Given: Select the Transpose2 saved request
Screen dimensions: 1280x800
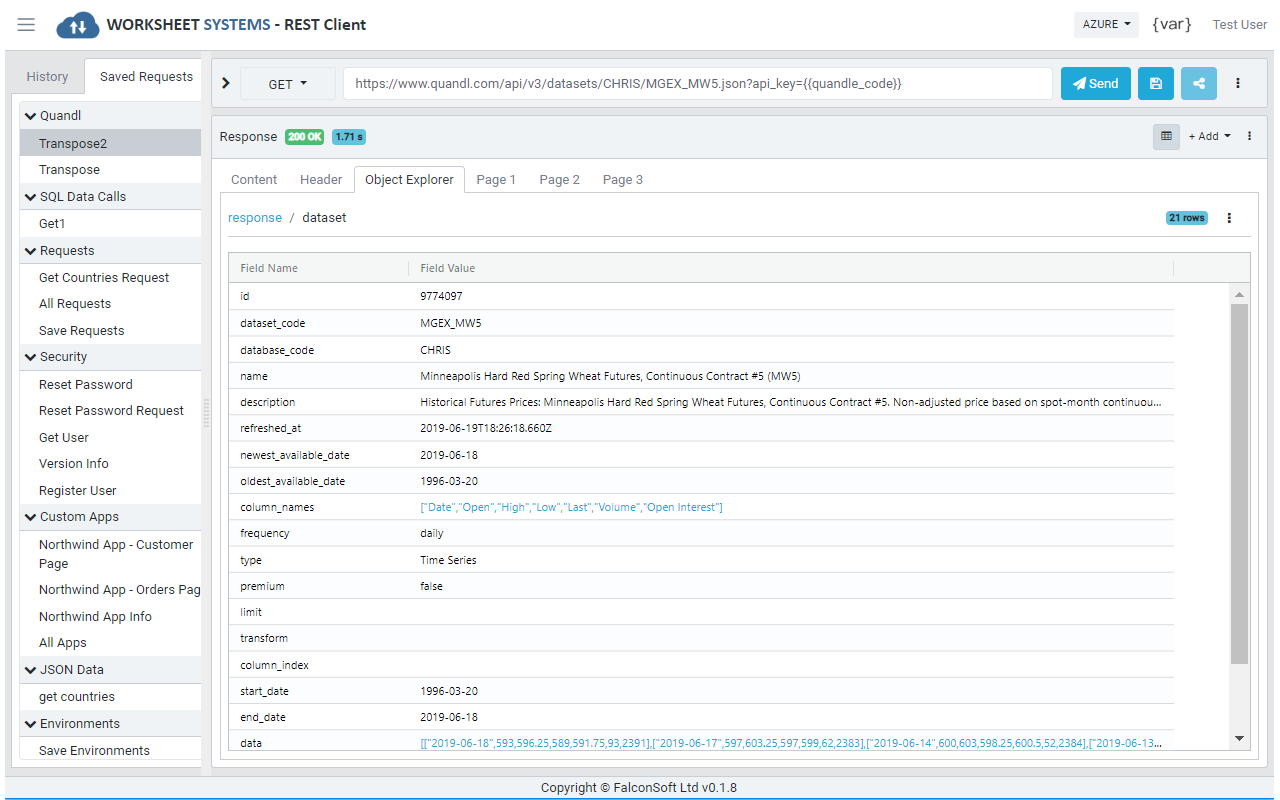Looking at the screenshot, I should click(110, 143).
